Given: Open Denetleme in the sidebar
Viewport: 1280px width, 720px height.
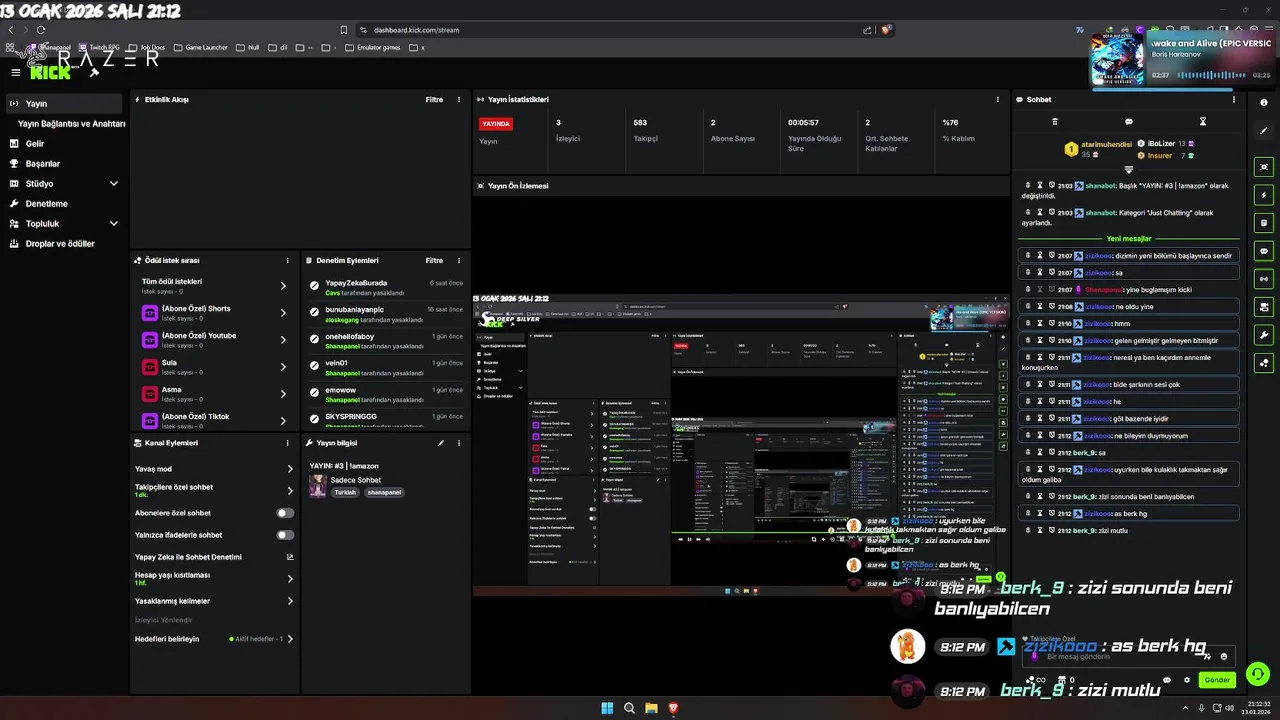Looking at the screenshot, I should coord(64,204).
